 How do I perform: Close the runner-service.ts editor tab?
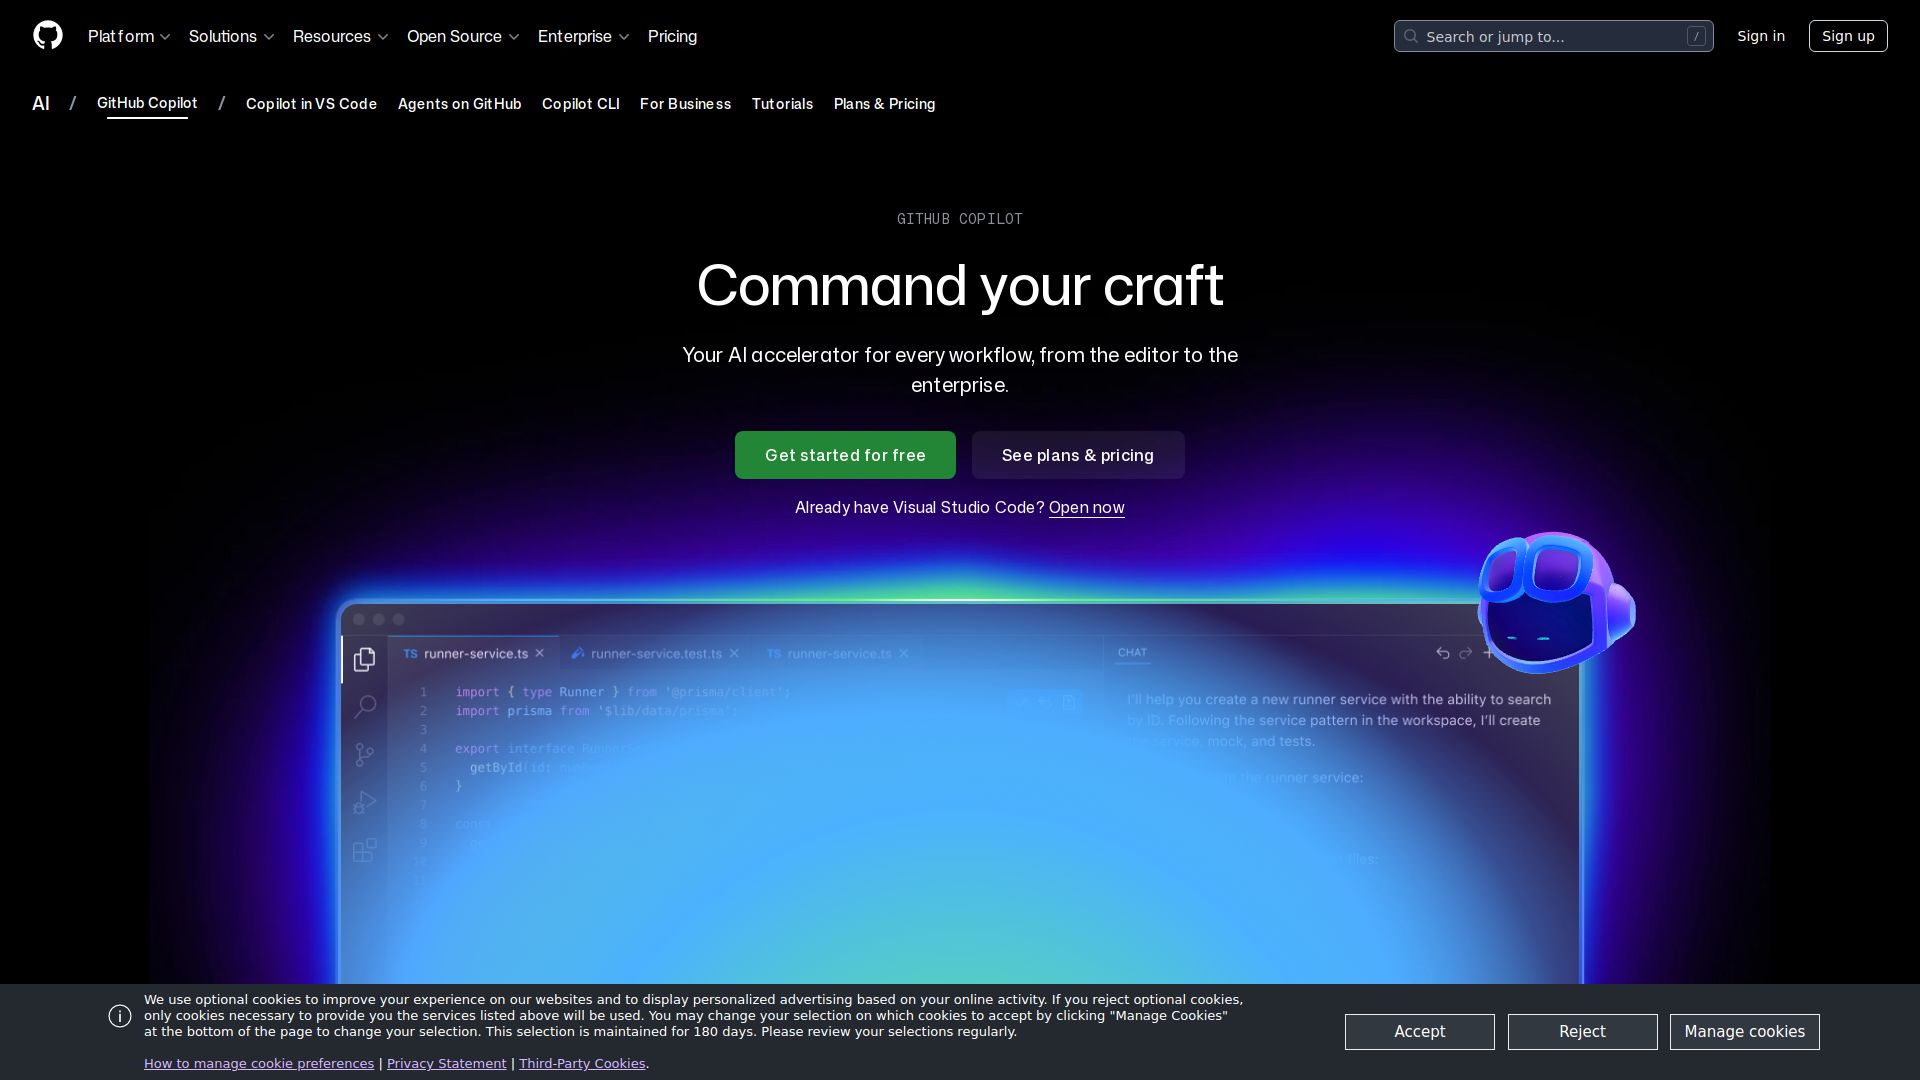(x=540, y=652)
